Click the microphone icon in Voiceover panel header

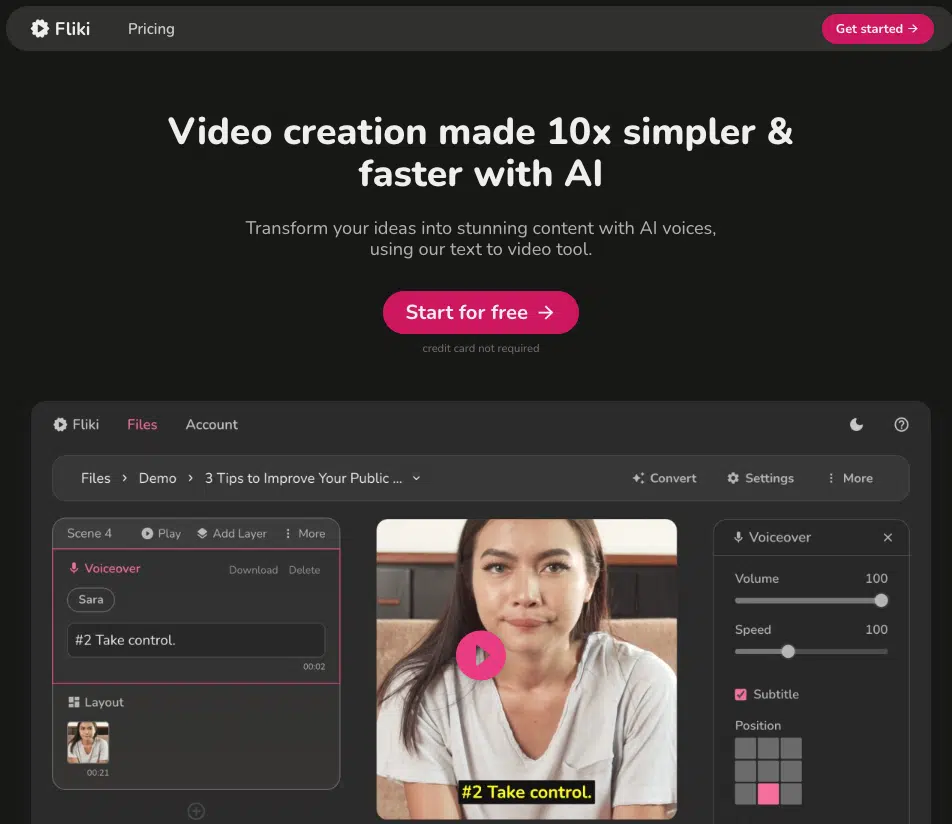click(738, 537)
